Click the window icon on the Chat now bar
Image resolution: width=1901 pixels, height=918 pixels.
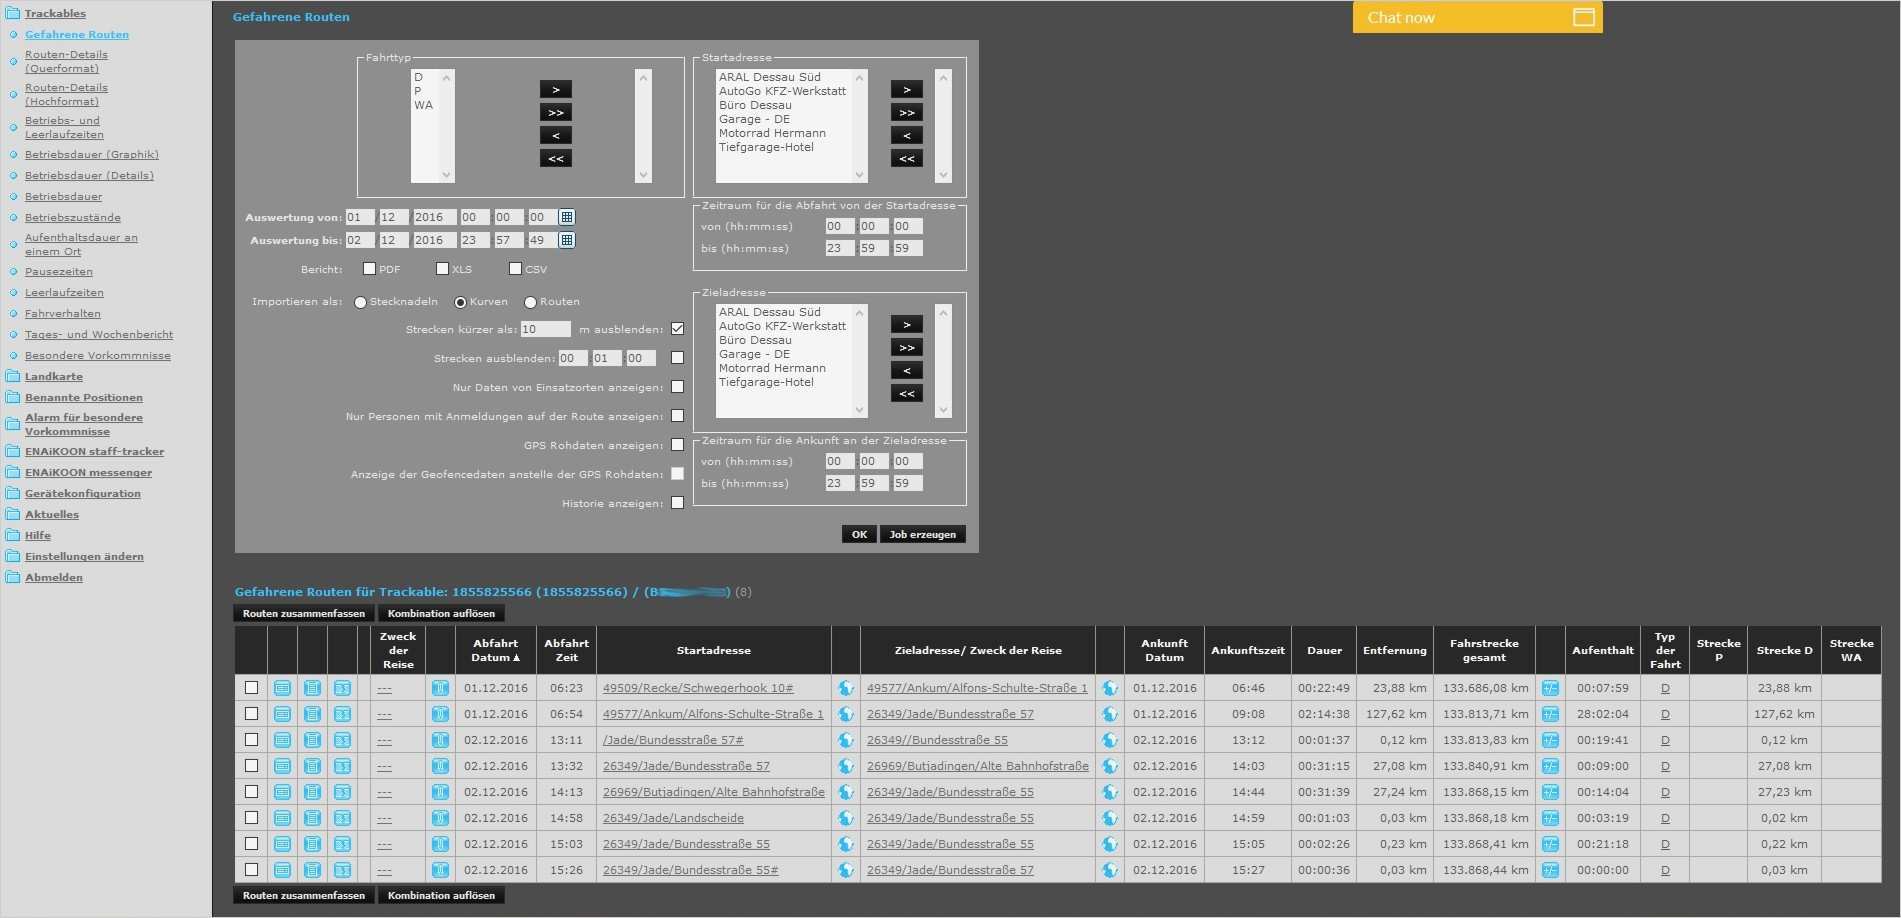(1584, 17)
